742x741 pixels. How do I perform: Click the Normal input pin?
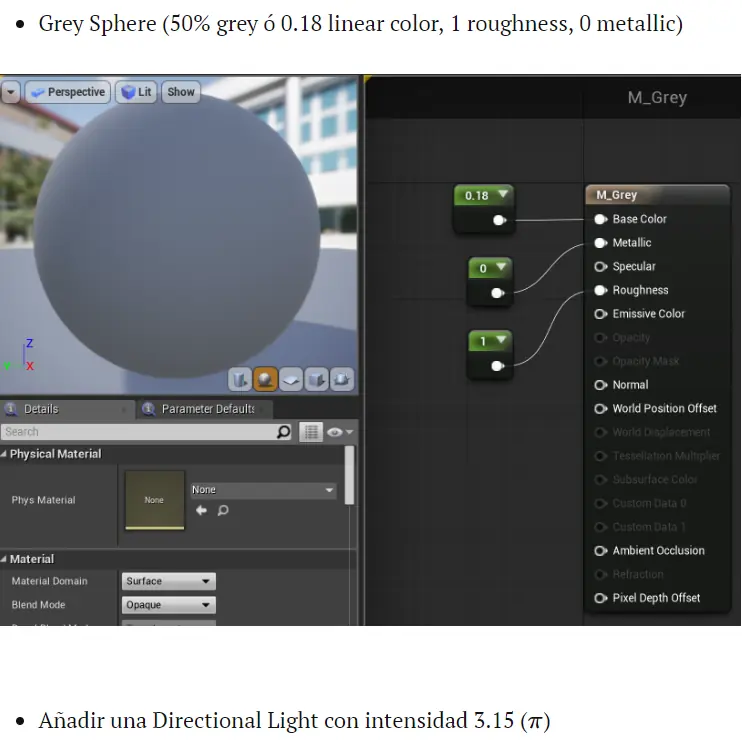pos(601,385)
